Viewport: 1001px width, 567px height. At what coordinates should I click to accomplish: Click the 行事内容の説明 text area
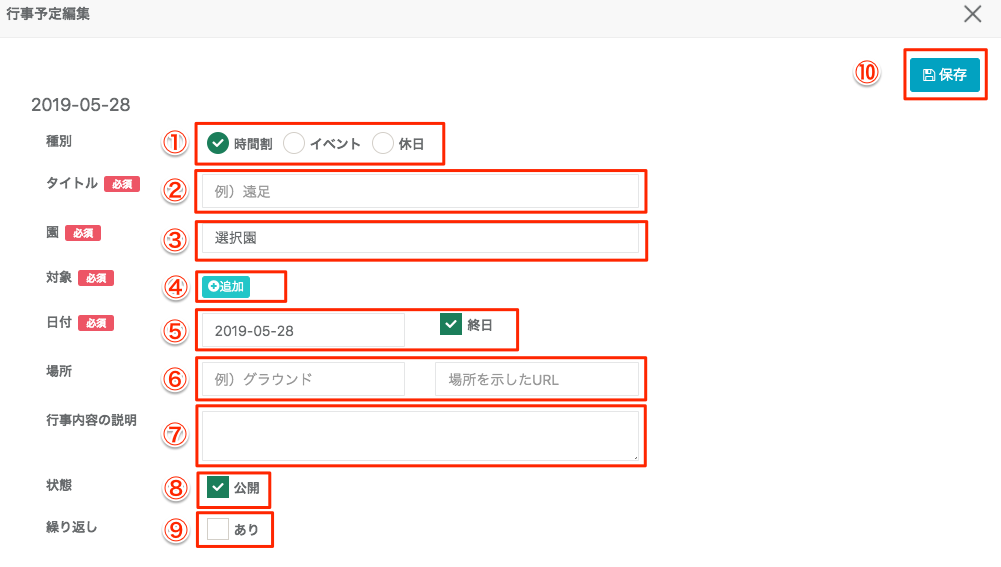pyautogui.click(x=420, y=435)
